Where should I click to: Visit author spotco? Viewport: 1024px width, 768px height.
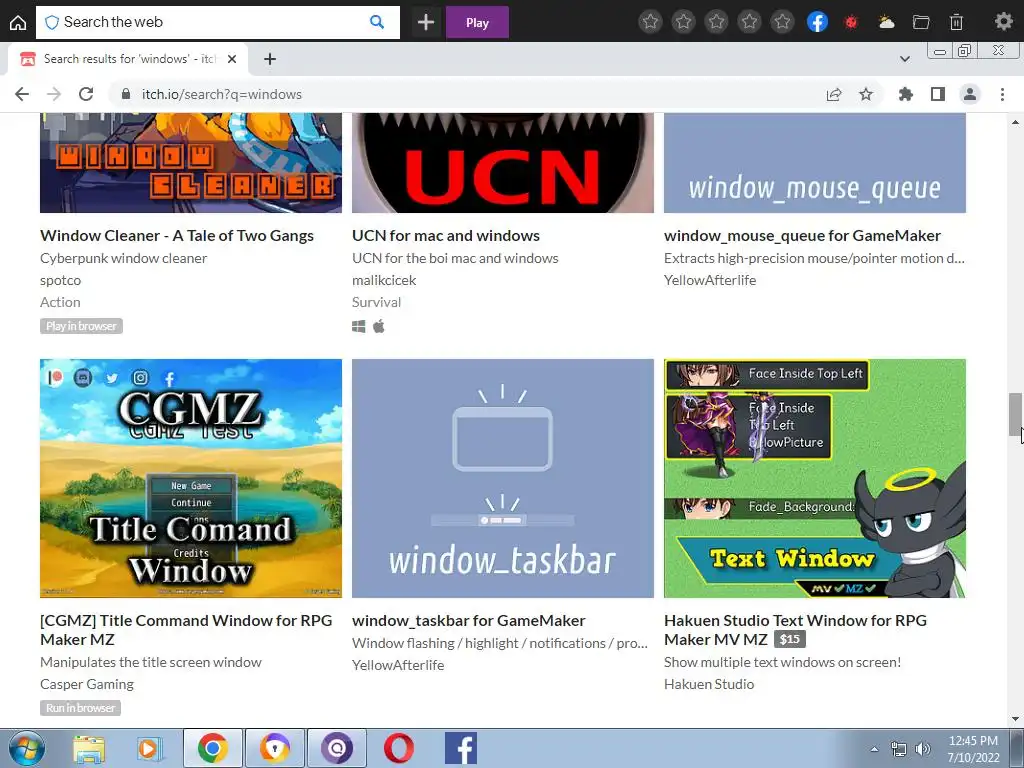[61, 280]
